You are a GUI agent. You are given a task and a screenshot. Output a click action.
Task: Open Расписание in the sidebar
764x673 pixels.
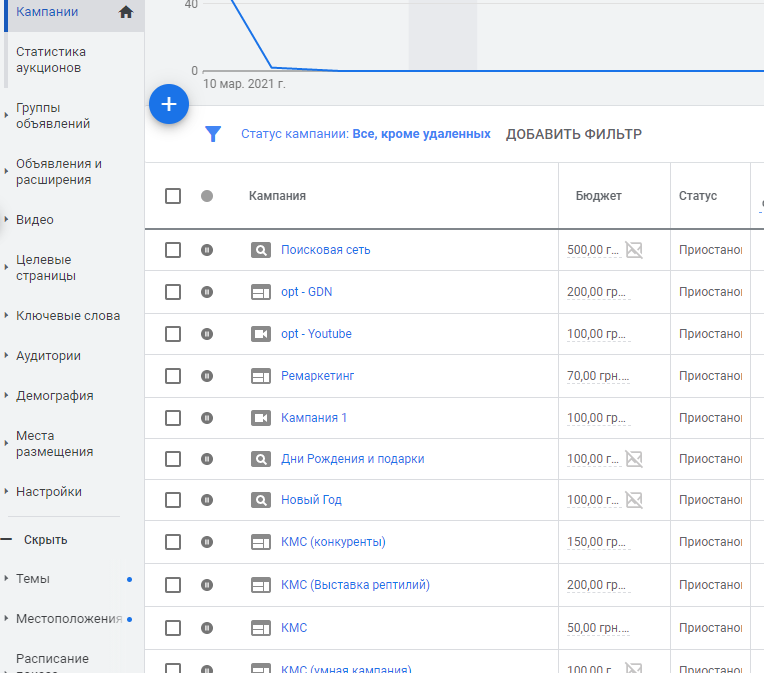pyautogui.click(x=52, y=659)
